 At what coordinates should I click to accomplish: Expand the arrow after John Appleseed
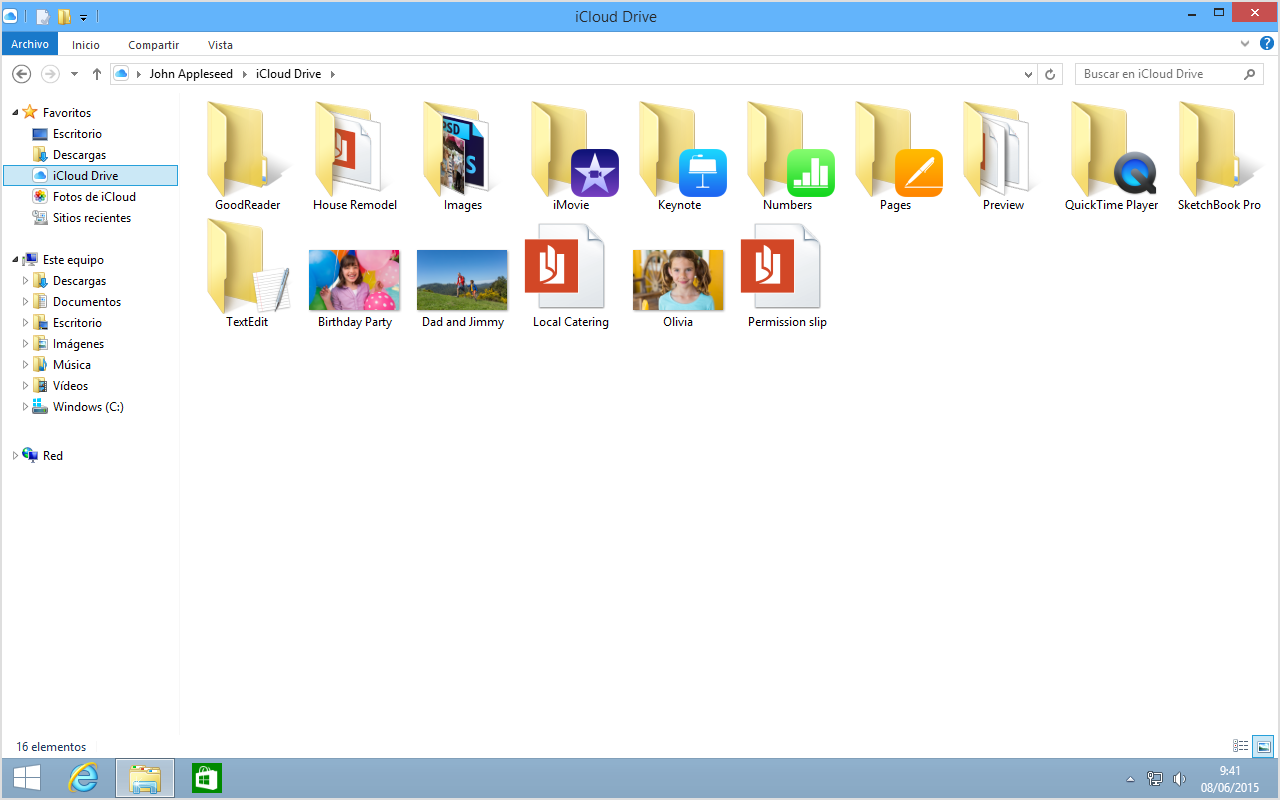pyautogui.click(x=244, y=74)
